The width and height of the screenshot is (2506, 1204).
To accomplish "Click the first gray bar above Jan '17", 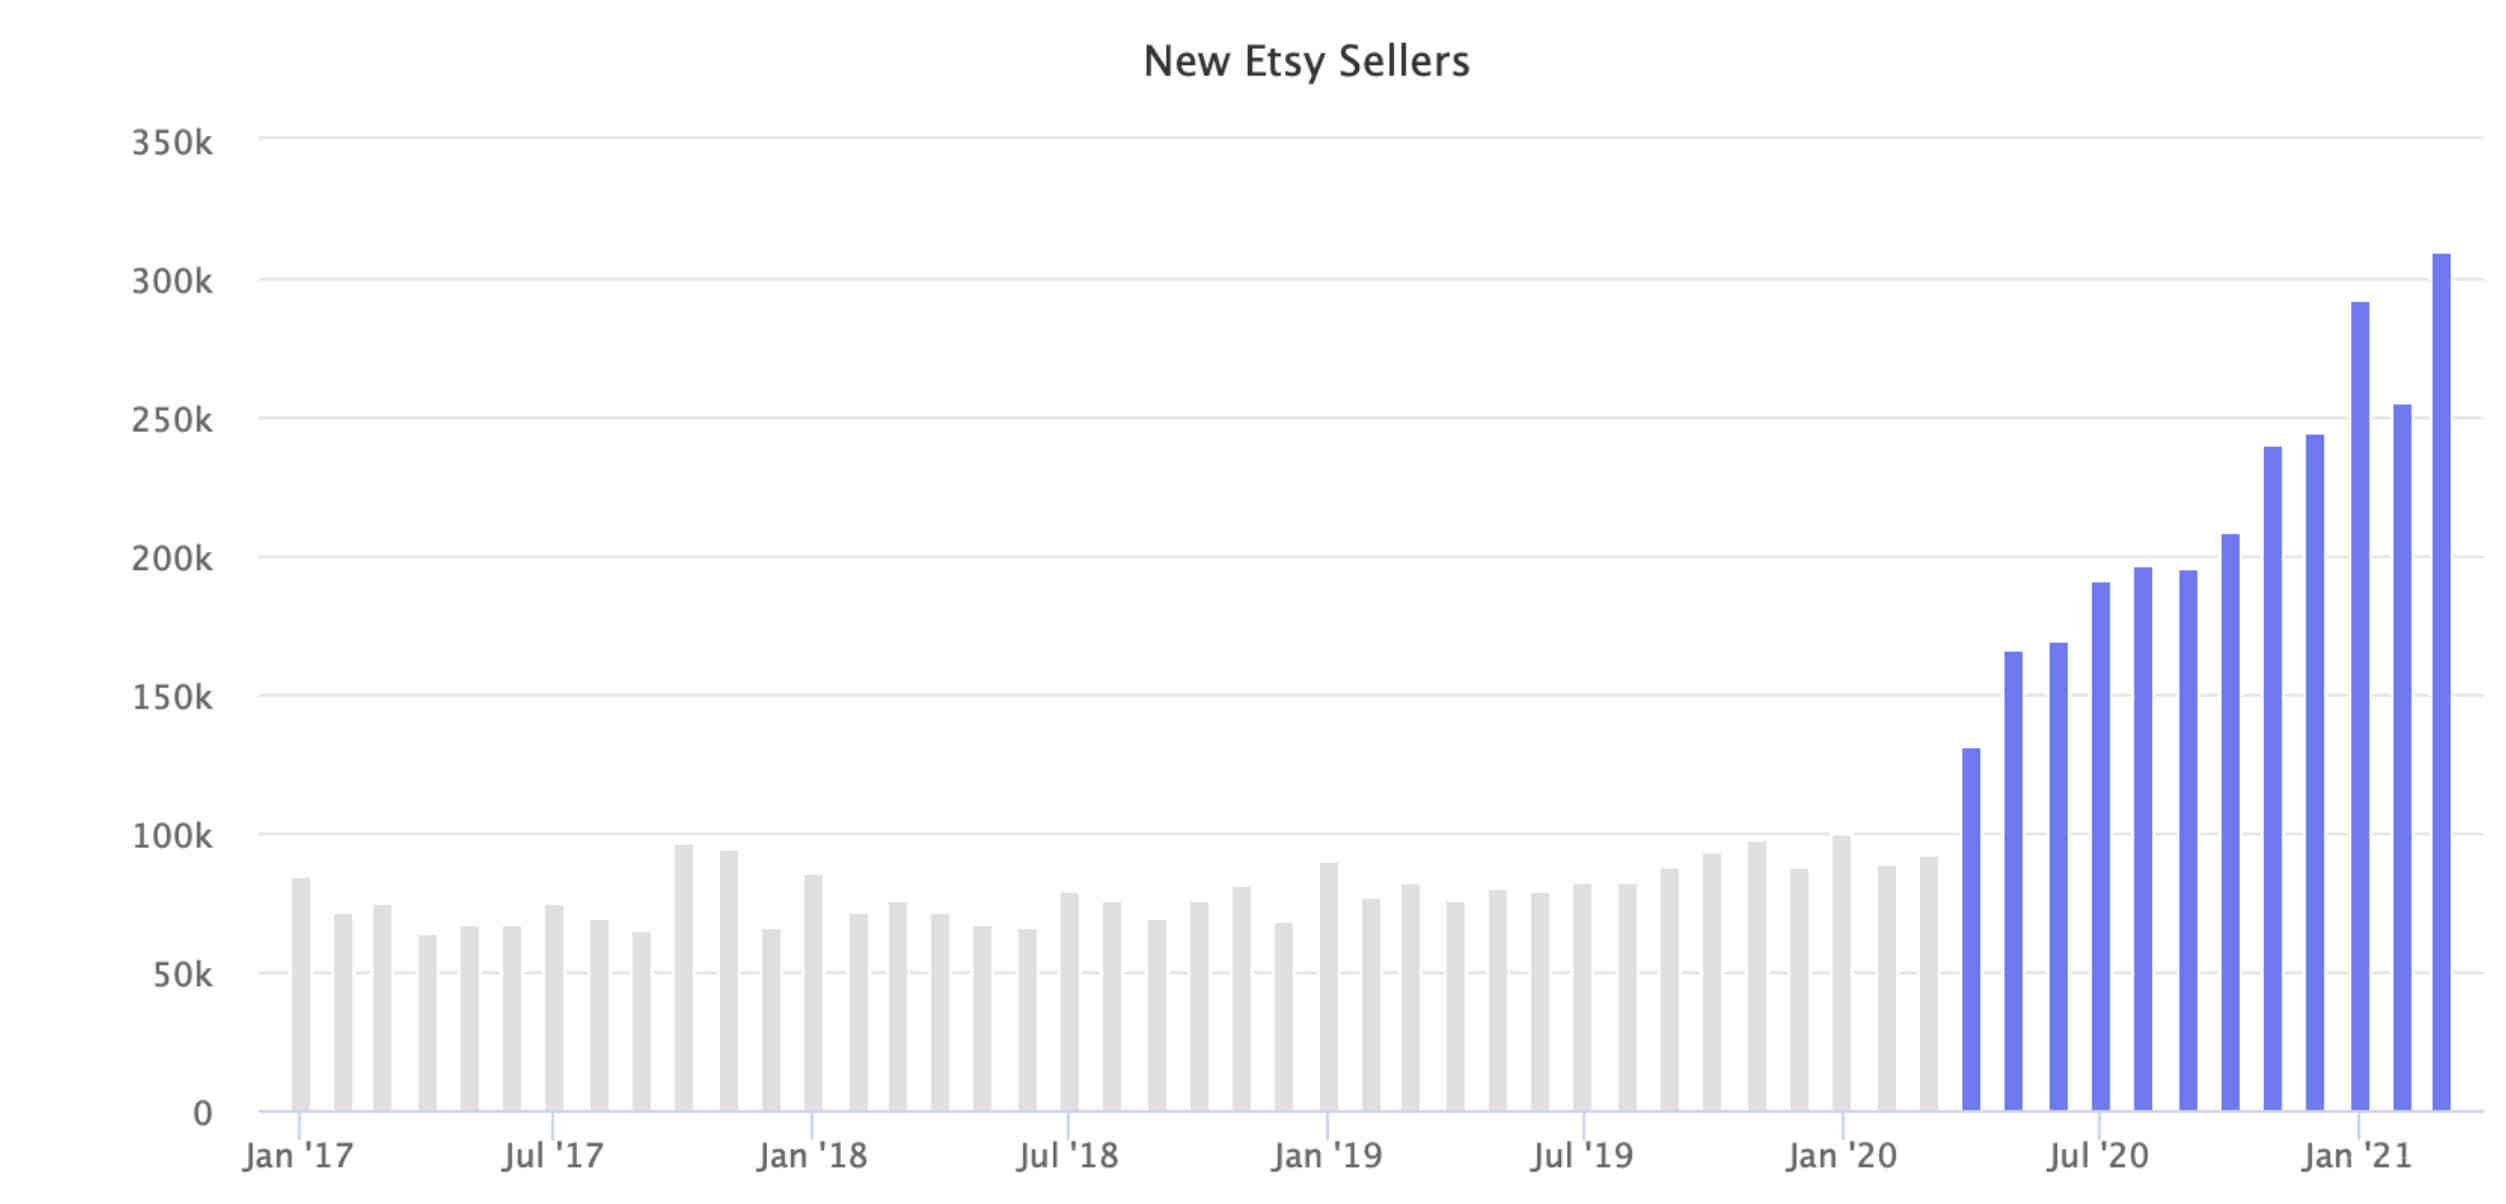I will 301,994.
